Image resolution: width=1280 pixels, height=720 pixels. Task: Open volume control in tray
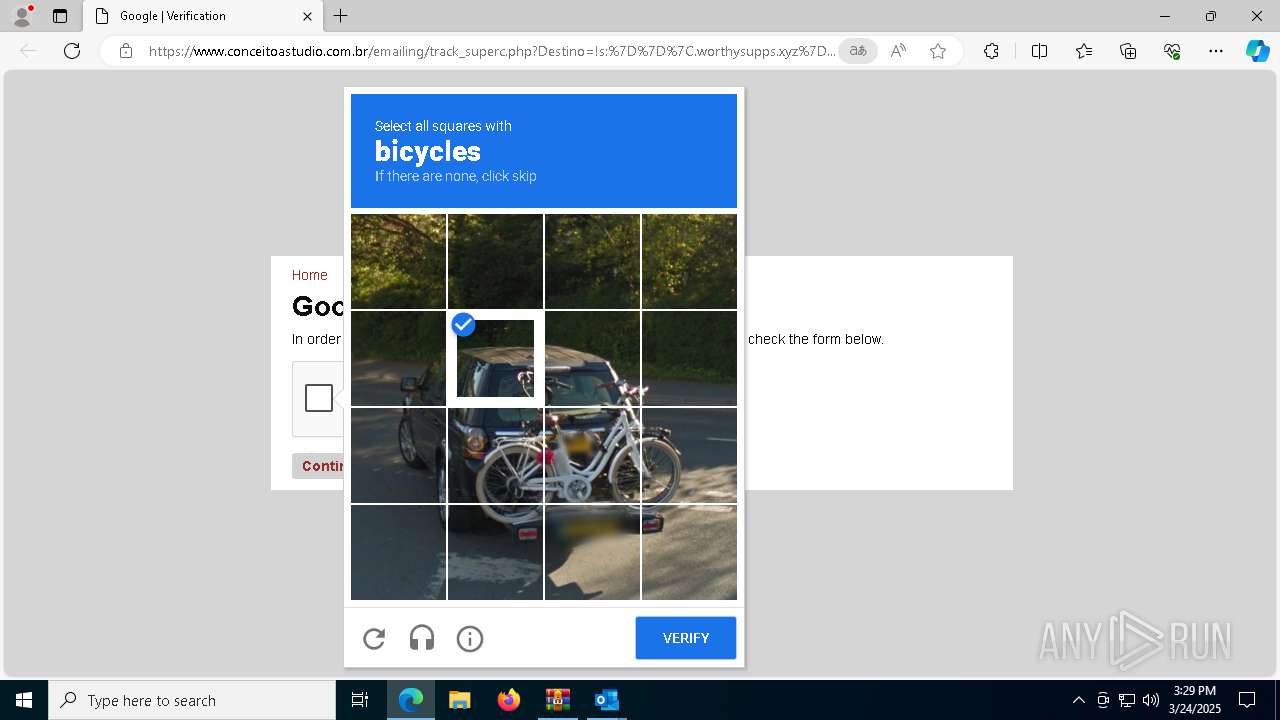[x=1150, y=700]
